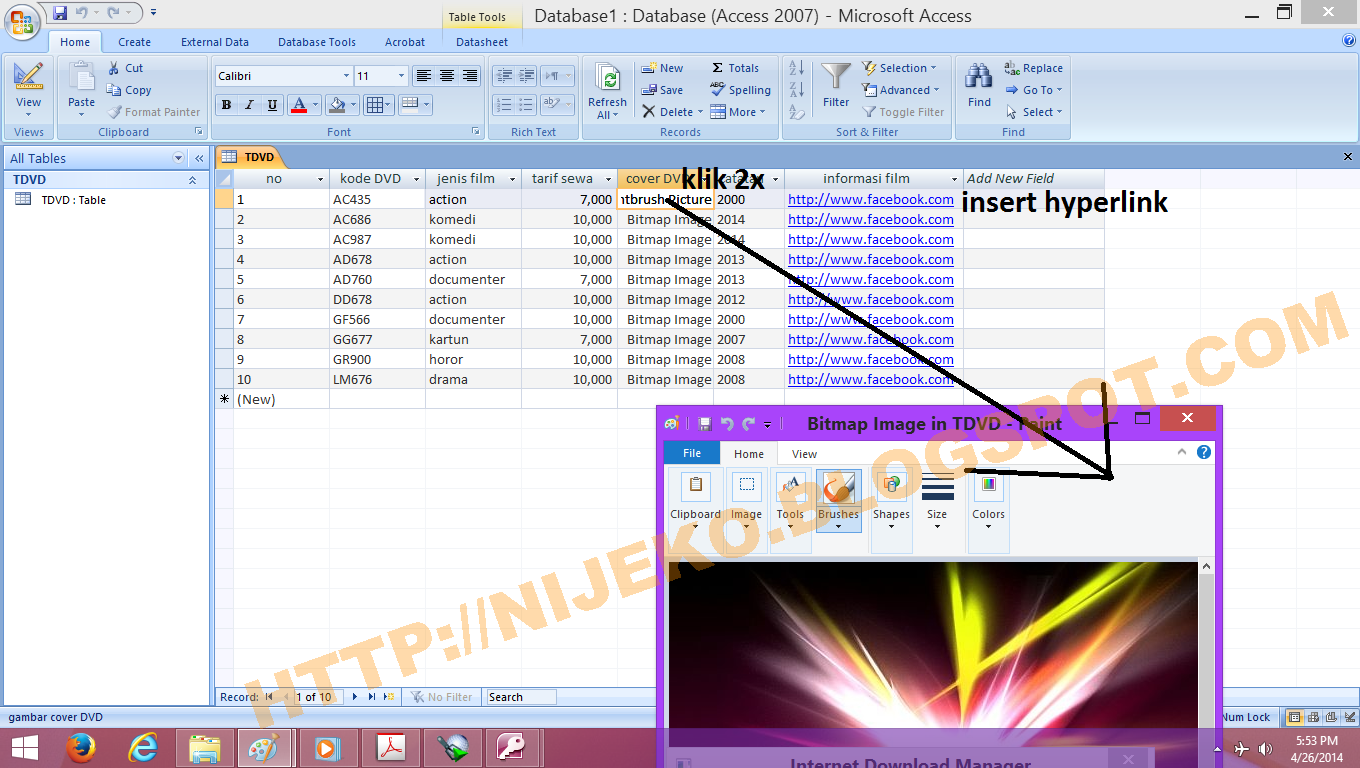Open facebook link in row 10
The width and height of the screenshot is (1360, 768).
(871, 379)
